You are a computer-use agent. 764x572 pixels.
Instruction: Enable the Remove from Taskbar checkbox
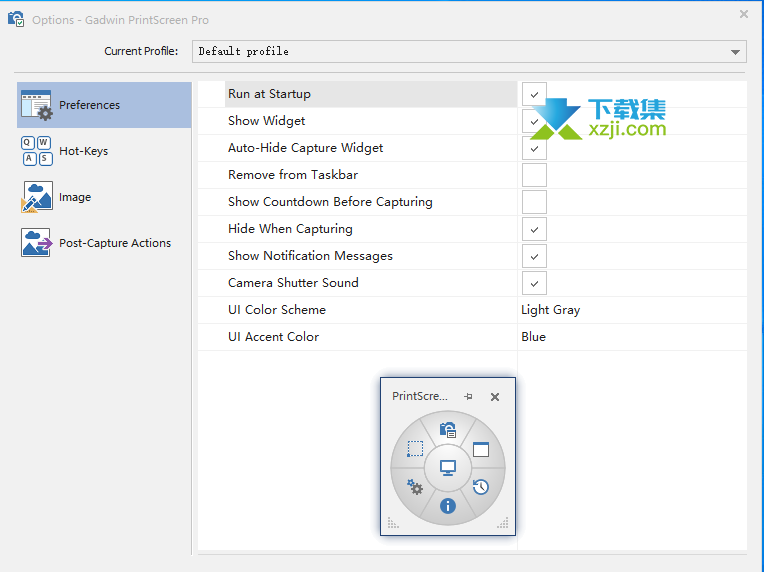coord(534,175)
